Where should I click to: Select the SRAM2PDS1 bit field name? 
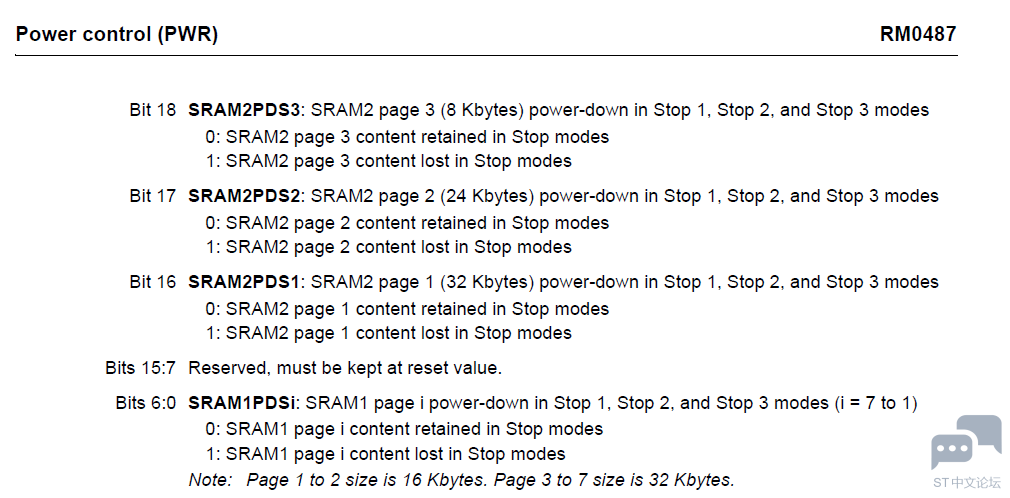[x=246, y=282]
